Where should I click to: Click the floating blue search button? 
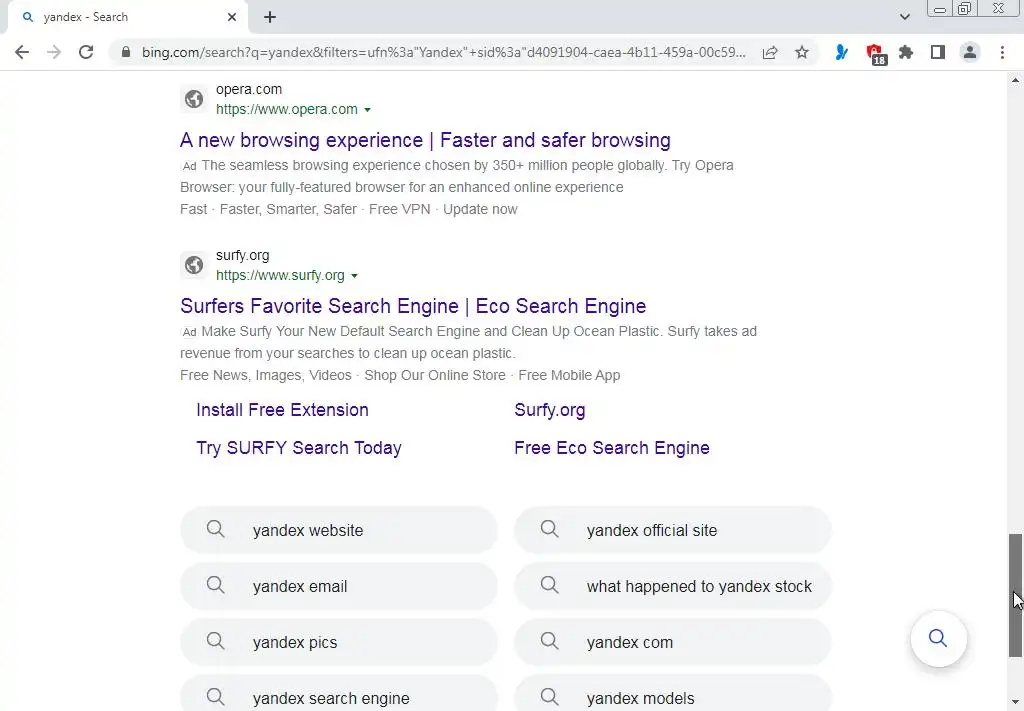pyautogui.click(x=938, y=638)
